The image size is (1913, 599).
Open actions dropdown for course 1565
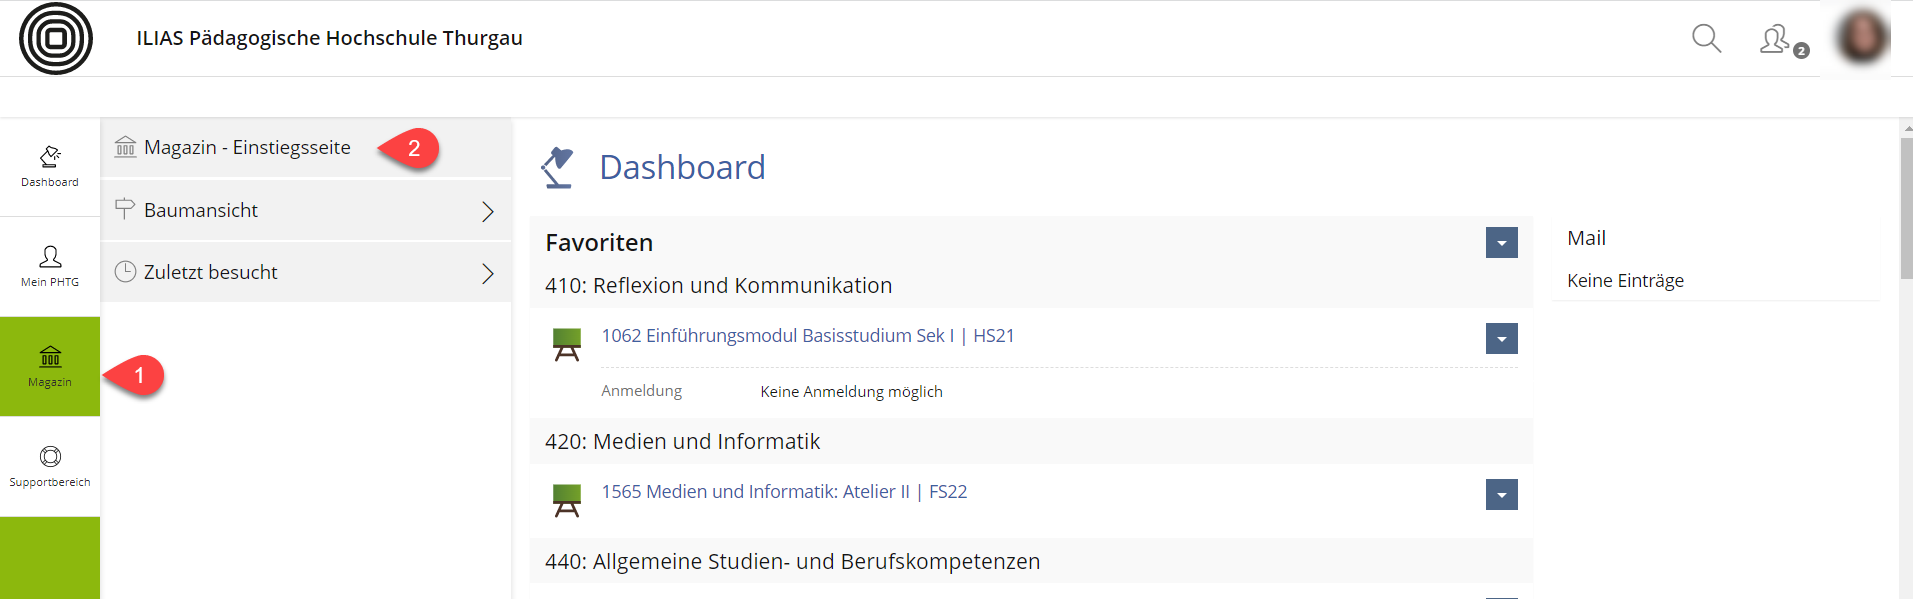coord(1501,495)
